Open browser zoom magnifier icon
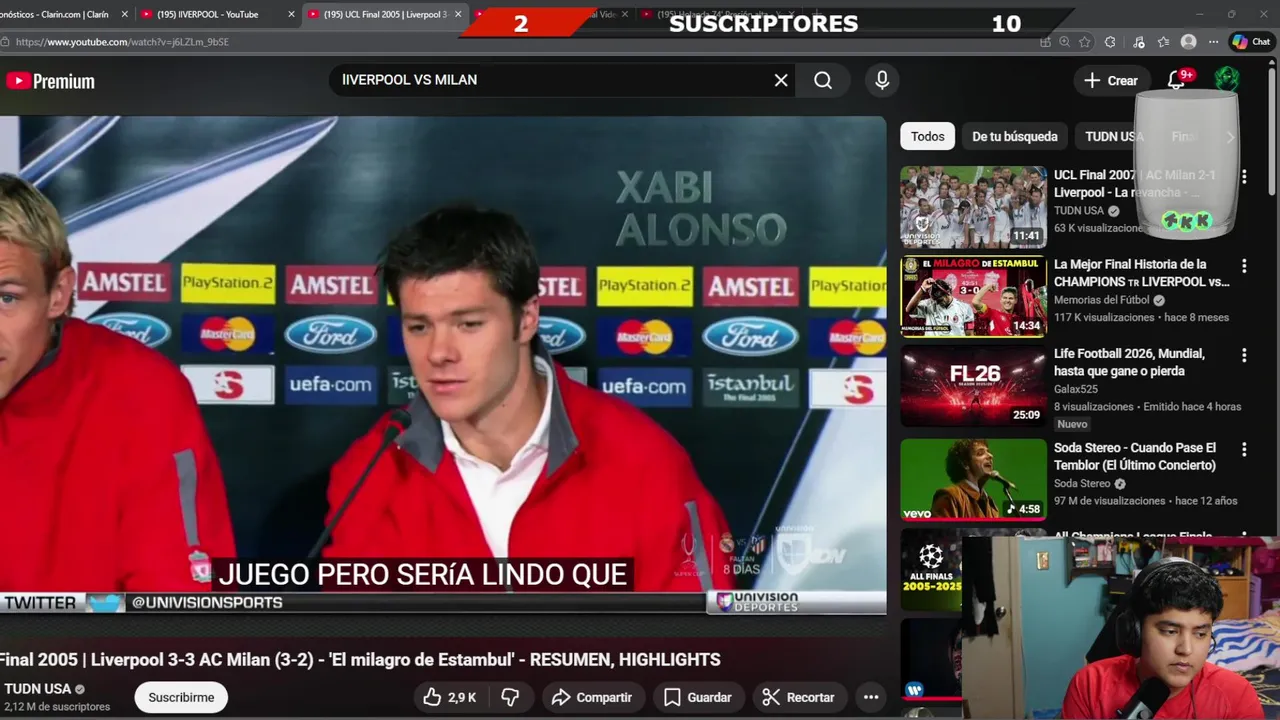Screen dimensions: 1280x720 click(1065, 42)
